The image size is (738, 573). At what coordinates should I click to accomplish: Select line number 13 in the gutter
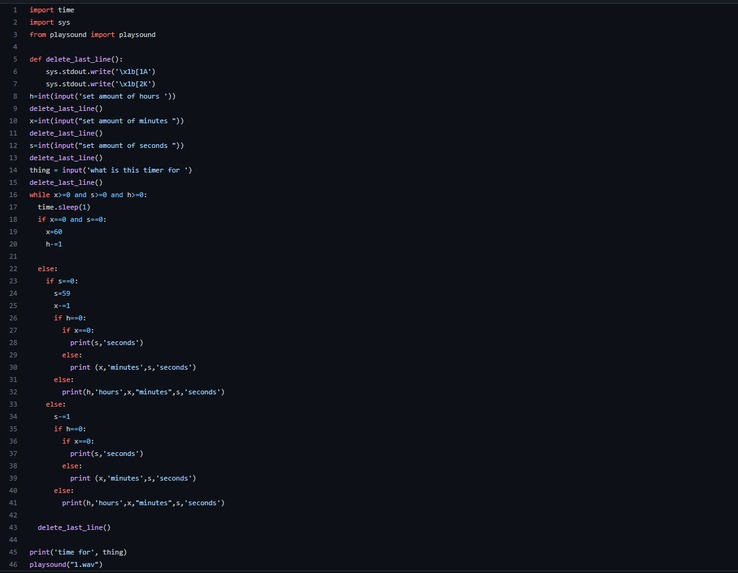tap(13, 158)
